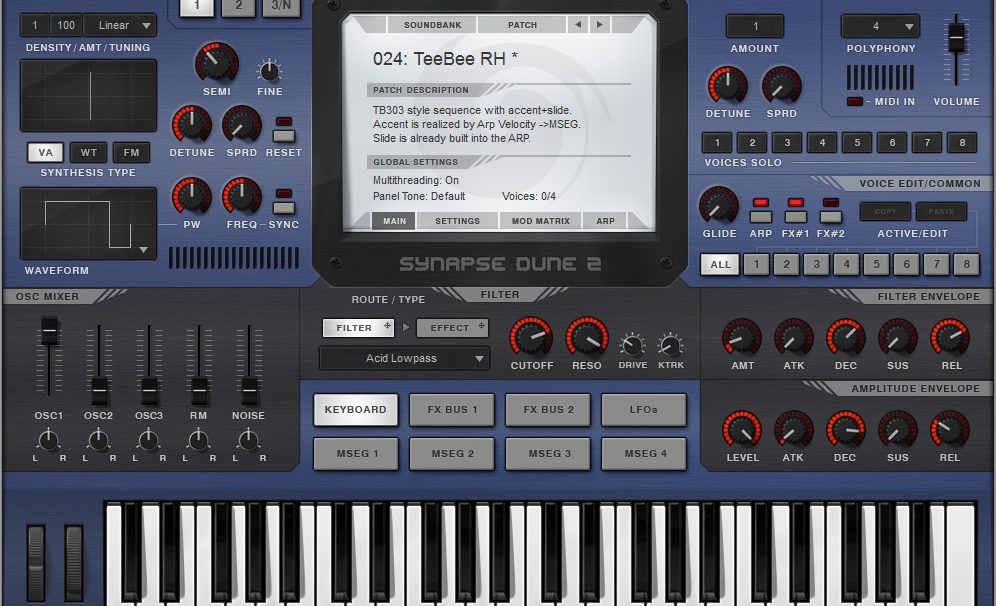
Task: Click the filter RESO knob
Action: (586, 337)
